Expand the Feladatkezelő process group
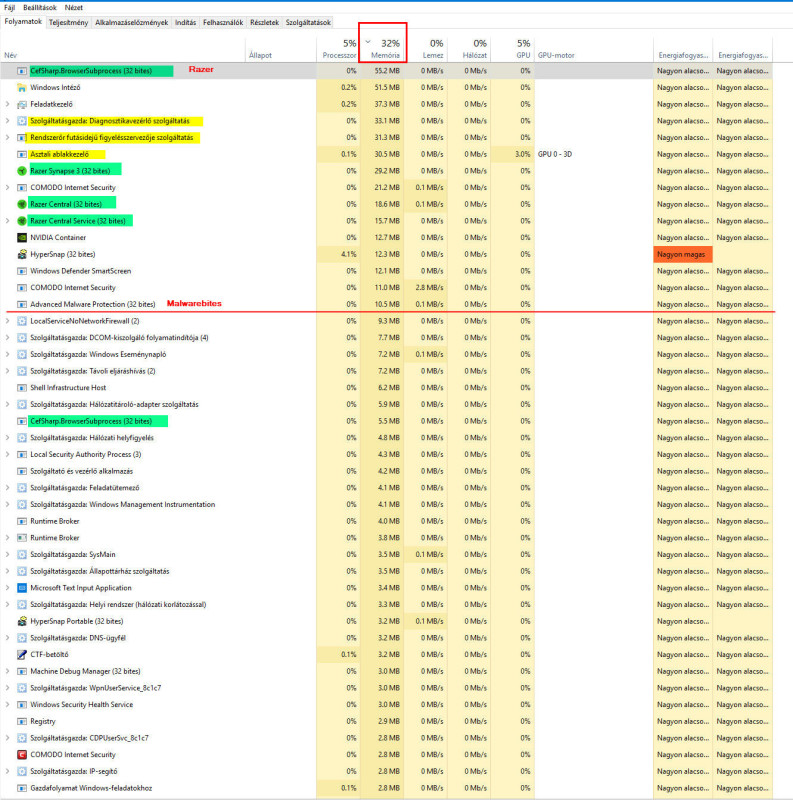This screenshot has height=800, width=793. [7, 104]
